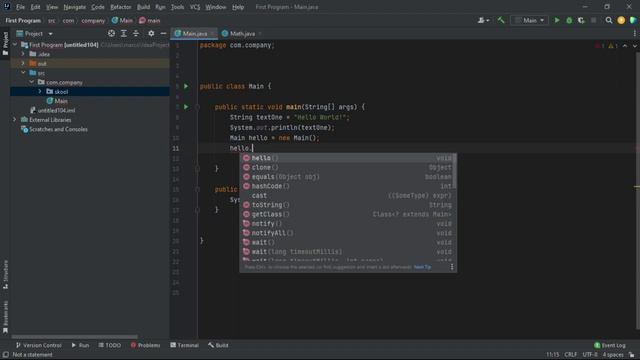
Task: Click line separator CRLF in status bar
Action: (x=570, y=355)
